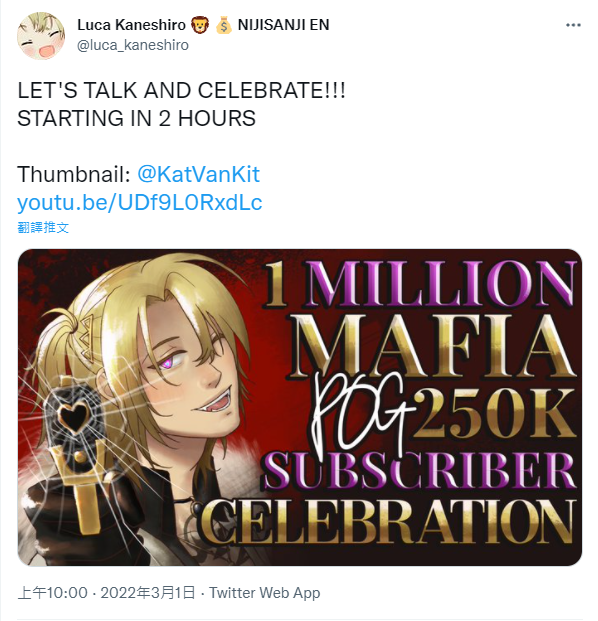Click the 上午10:00 timestamp
Viewport: 598px width, 621px height.
pos(52,593)
